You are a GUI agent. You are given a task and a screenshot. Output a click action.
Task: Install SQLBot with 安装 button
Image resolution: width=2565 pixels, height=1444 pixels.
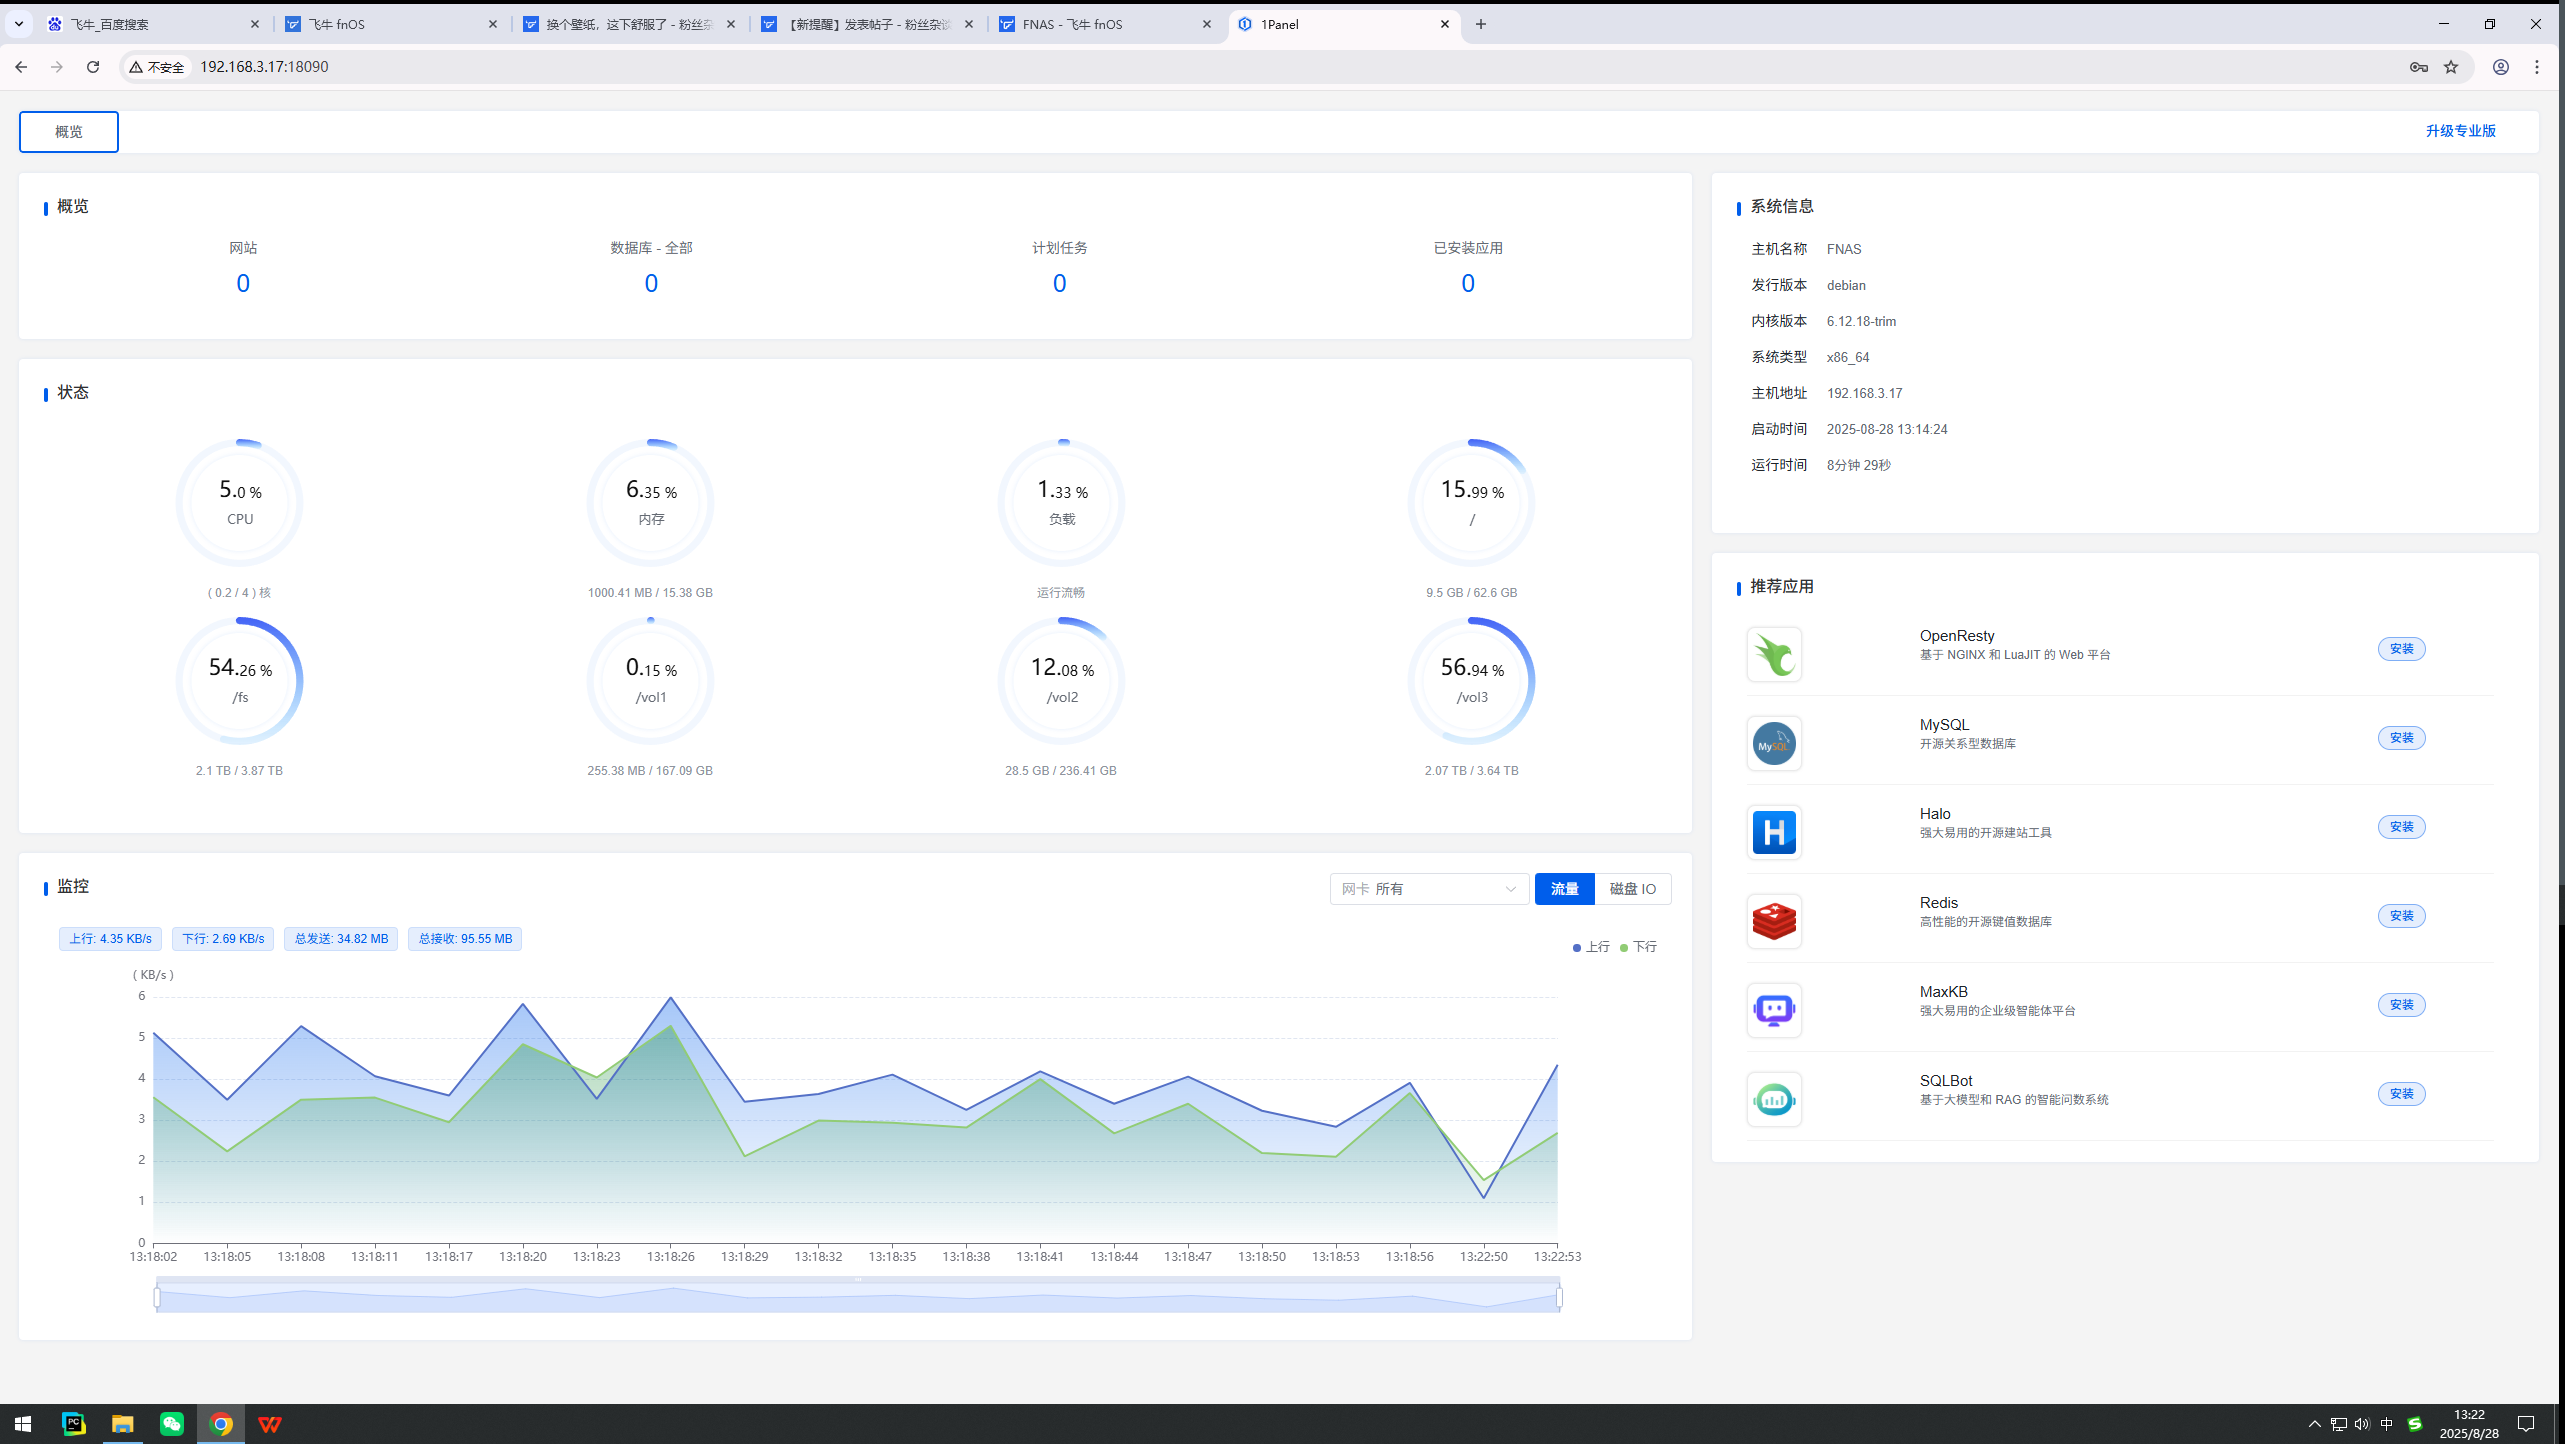tap(2401, 1094)
